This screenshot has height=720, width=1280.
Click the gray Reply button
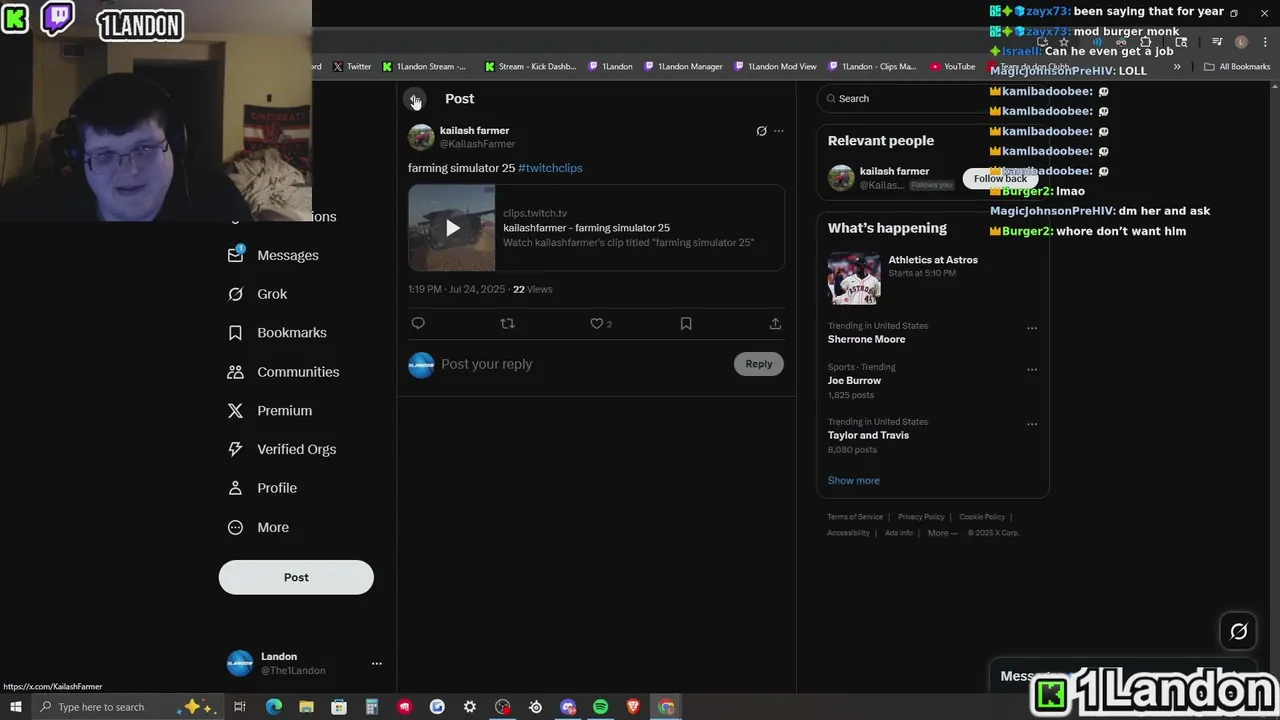759,364
